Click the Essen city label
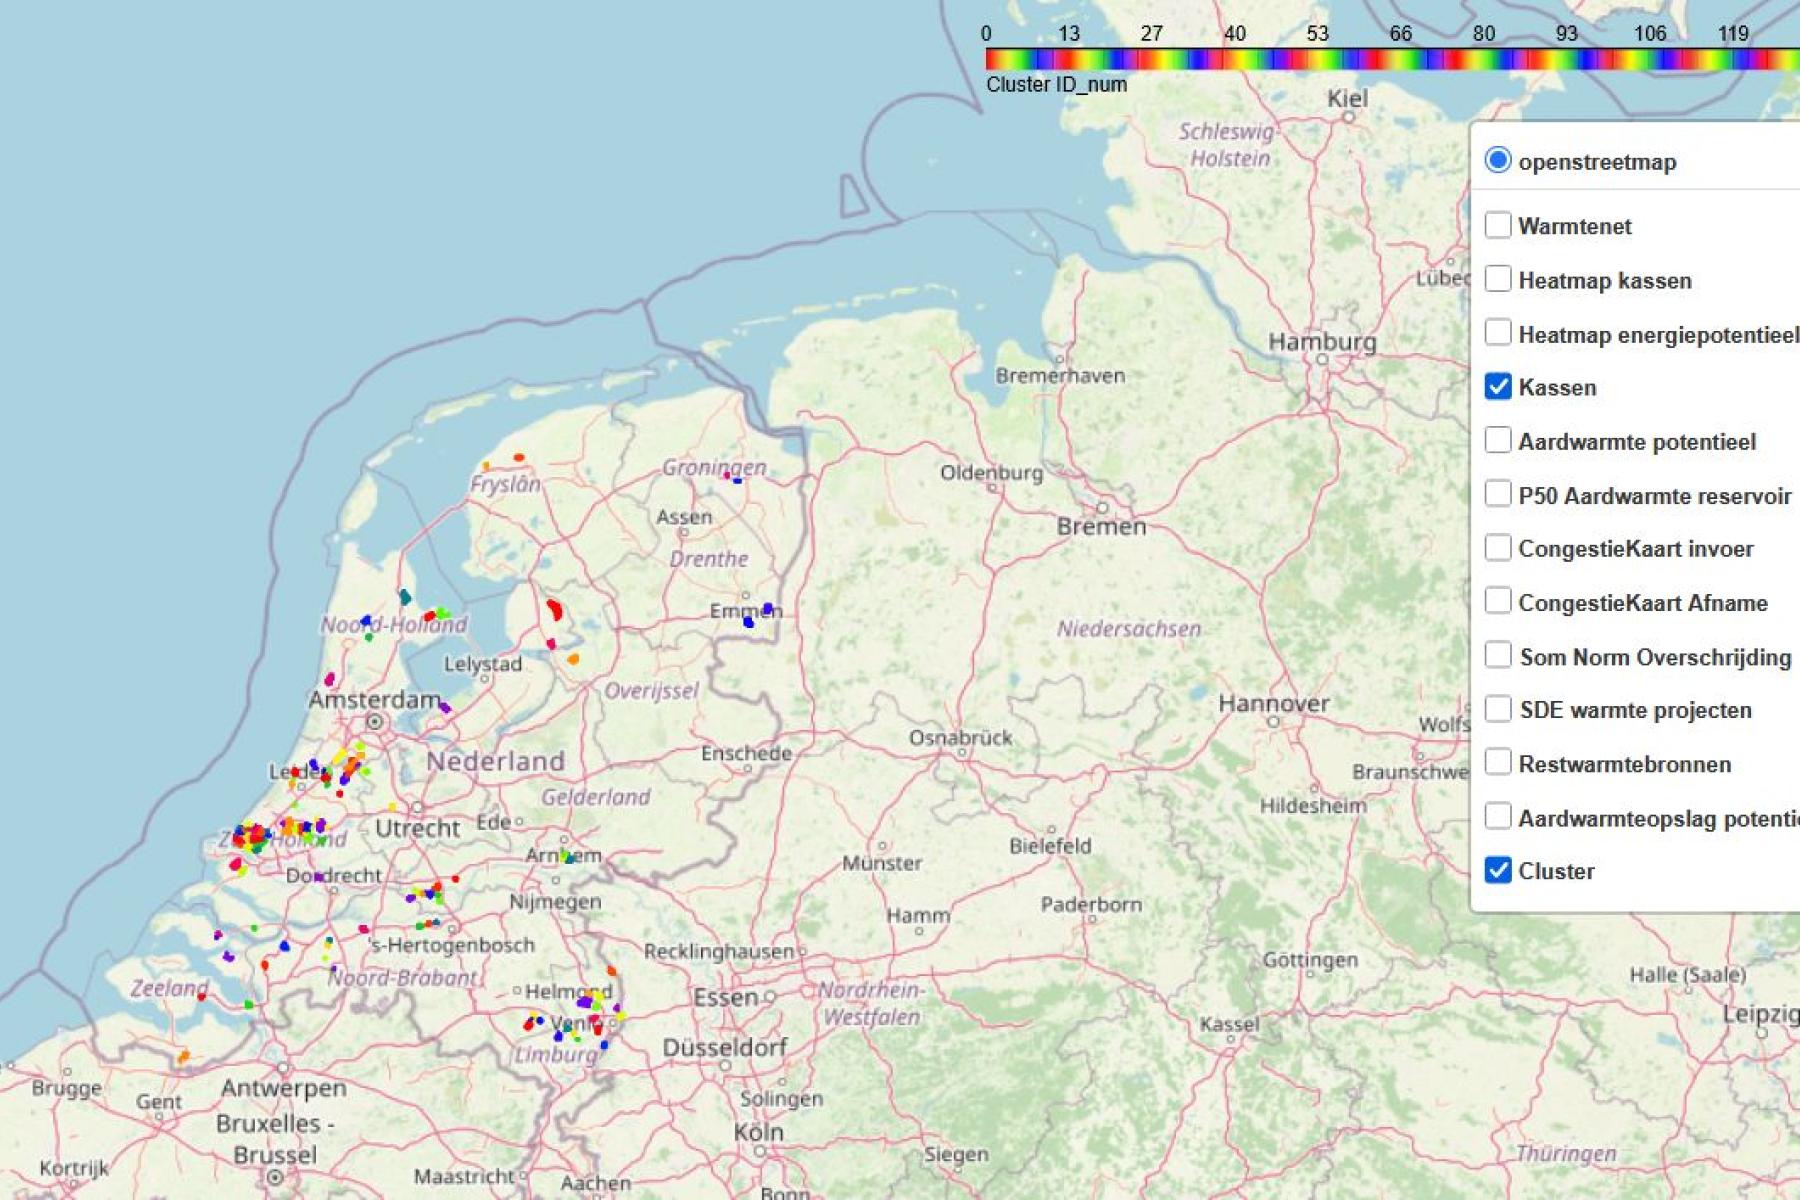This screenshot has width=1800, height=1200. point(726,997)
